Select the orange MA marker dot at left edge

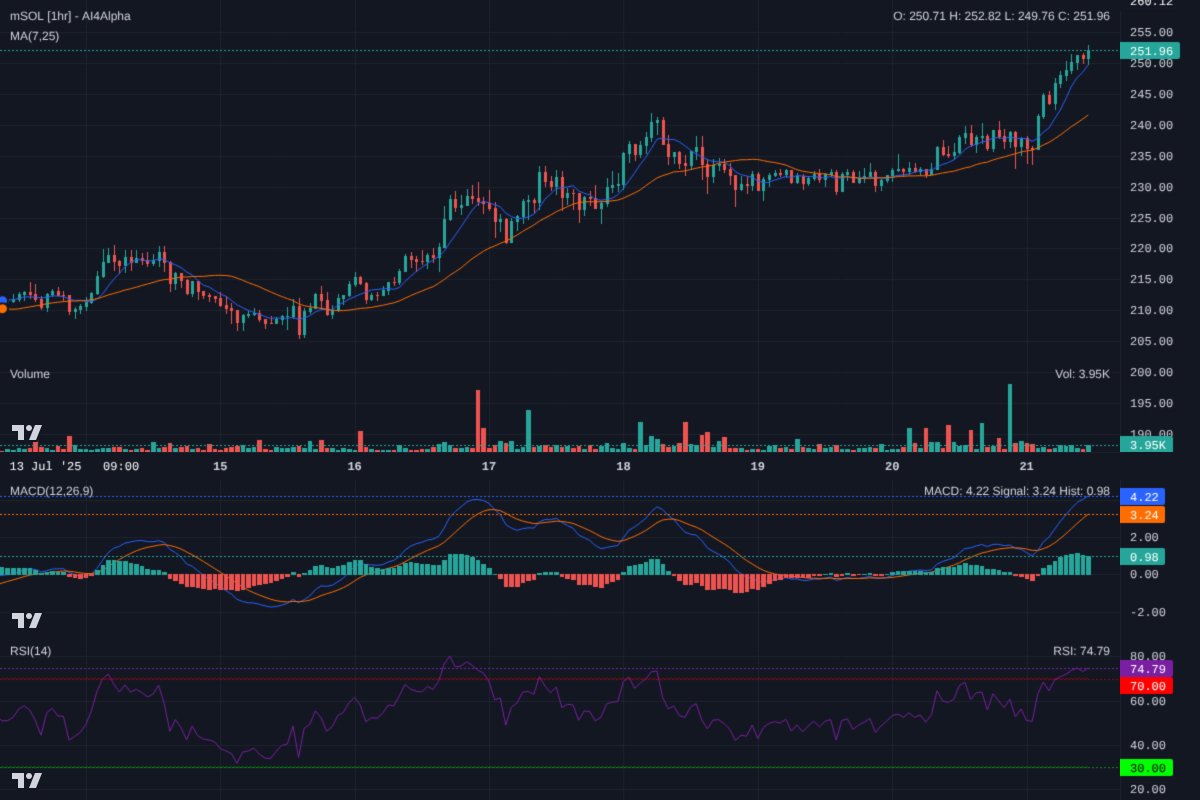click(x=3, y=308)
